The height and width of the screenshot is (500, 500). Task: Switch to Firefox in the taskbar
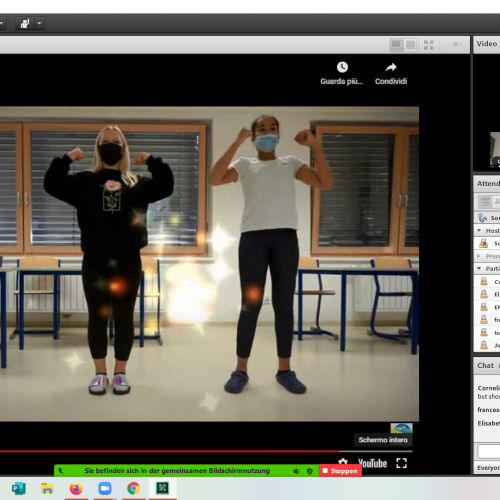(76, 489)
